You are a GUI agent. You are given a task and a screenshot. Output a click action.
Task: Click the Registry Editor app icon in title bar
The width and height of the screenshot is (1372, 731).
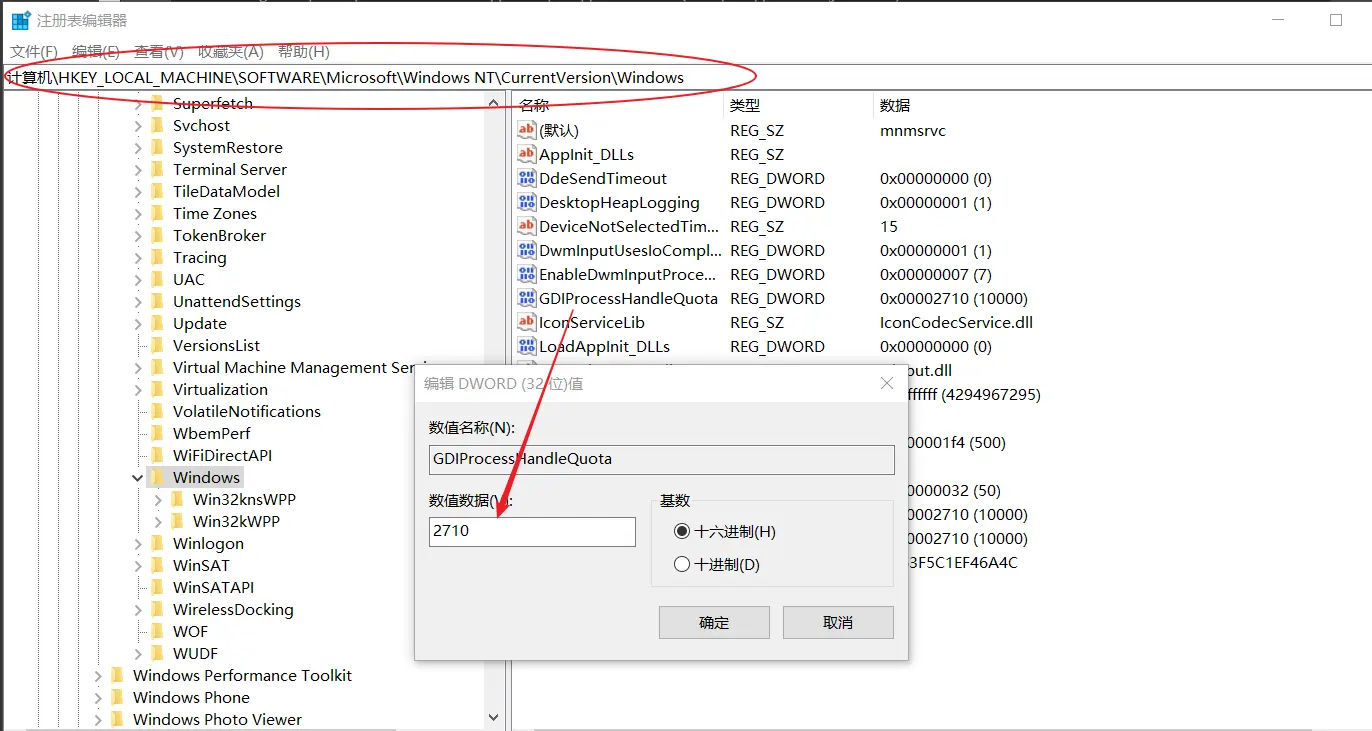(x=20, y=20)
